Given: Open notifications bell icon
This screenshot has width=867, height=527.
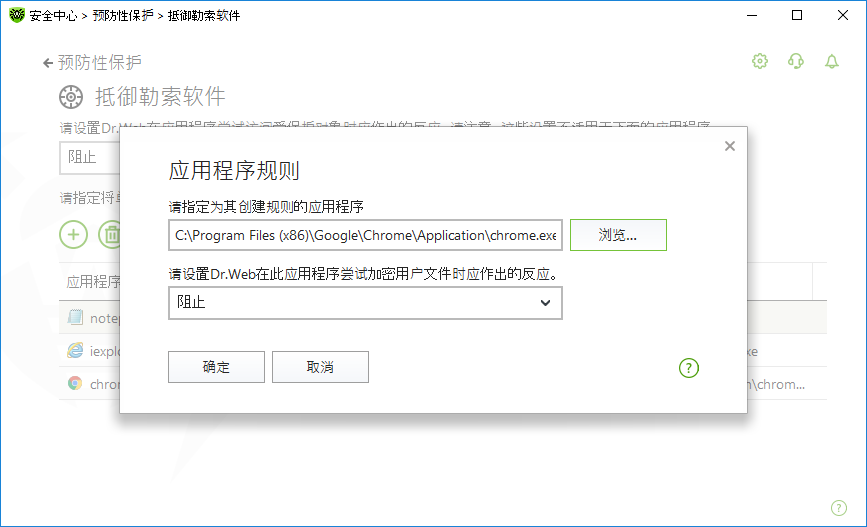Looking at the screenshot, I should coord(832,61).
